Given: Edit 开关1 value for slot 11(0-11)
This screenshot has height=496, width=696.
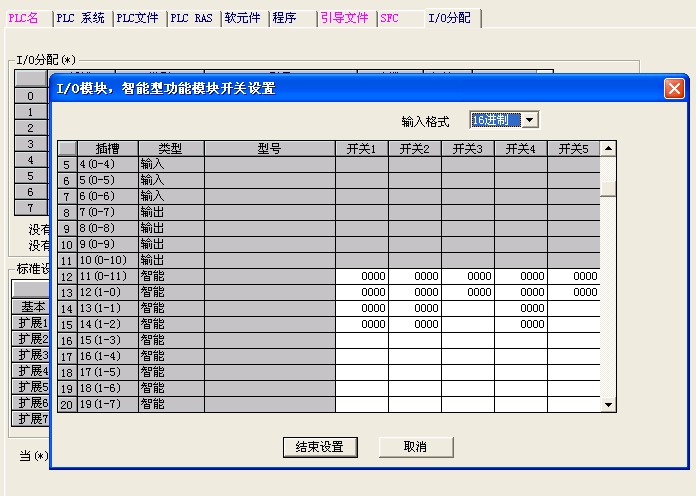Looking at the screenshot, I should pos(361,276).
